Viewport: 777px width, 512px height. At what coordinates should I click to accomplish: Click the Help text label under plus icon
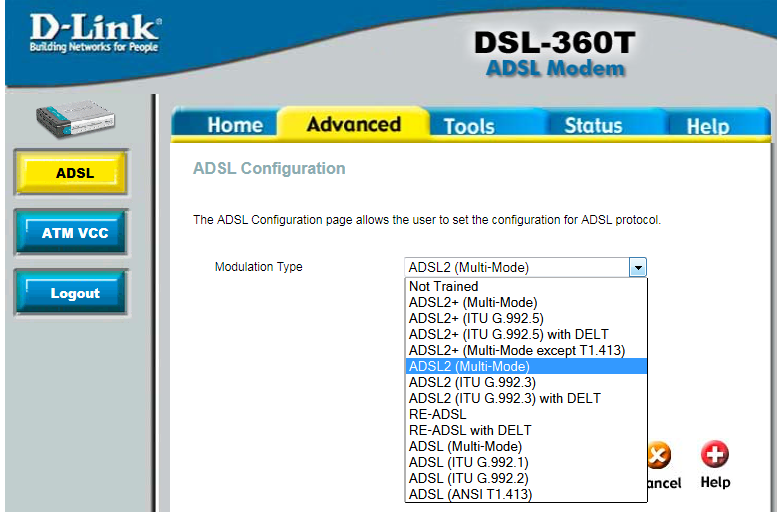tap(715, 482)
